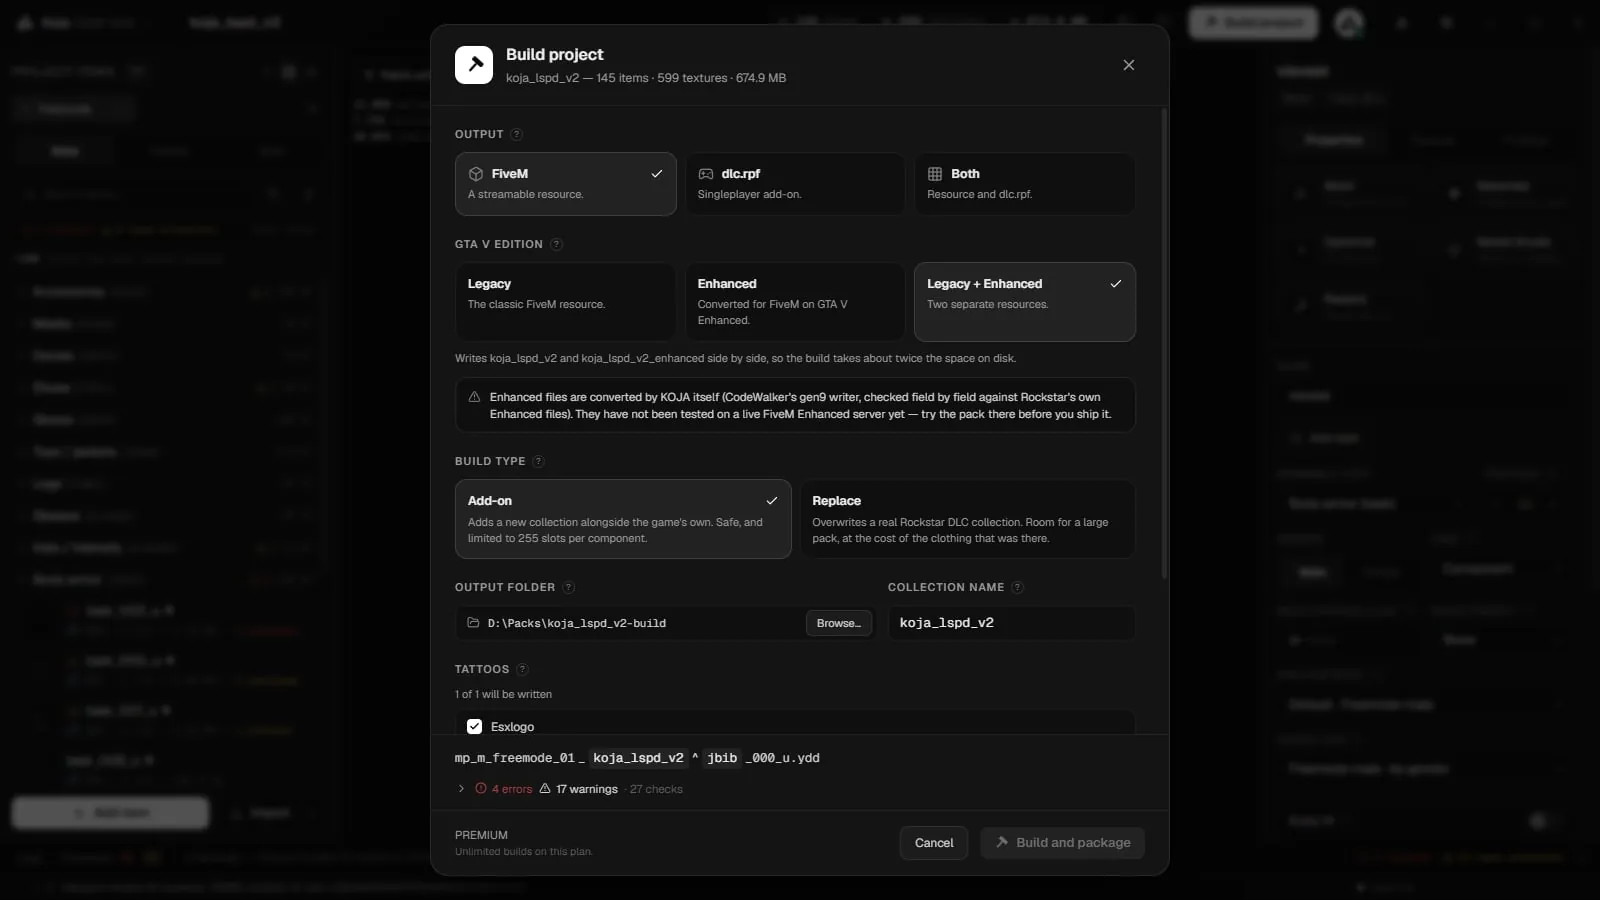
Task: Click the Build project hammer logo icon
Action: point(474,65)
